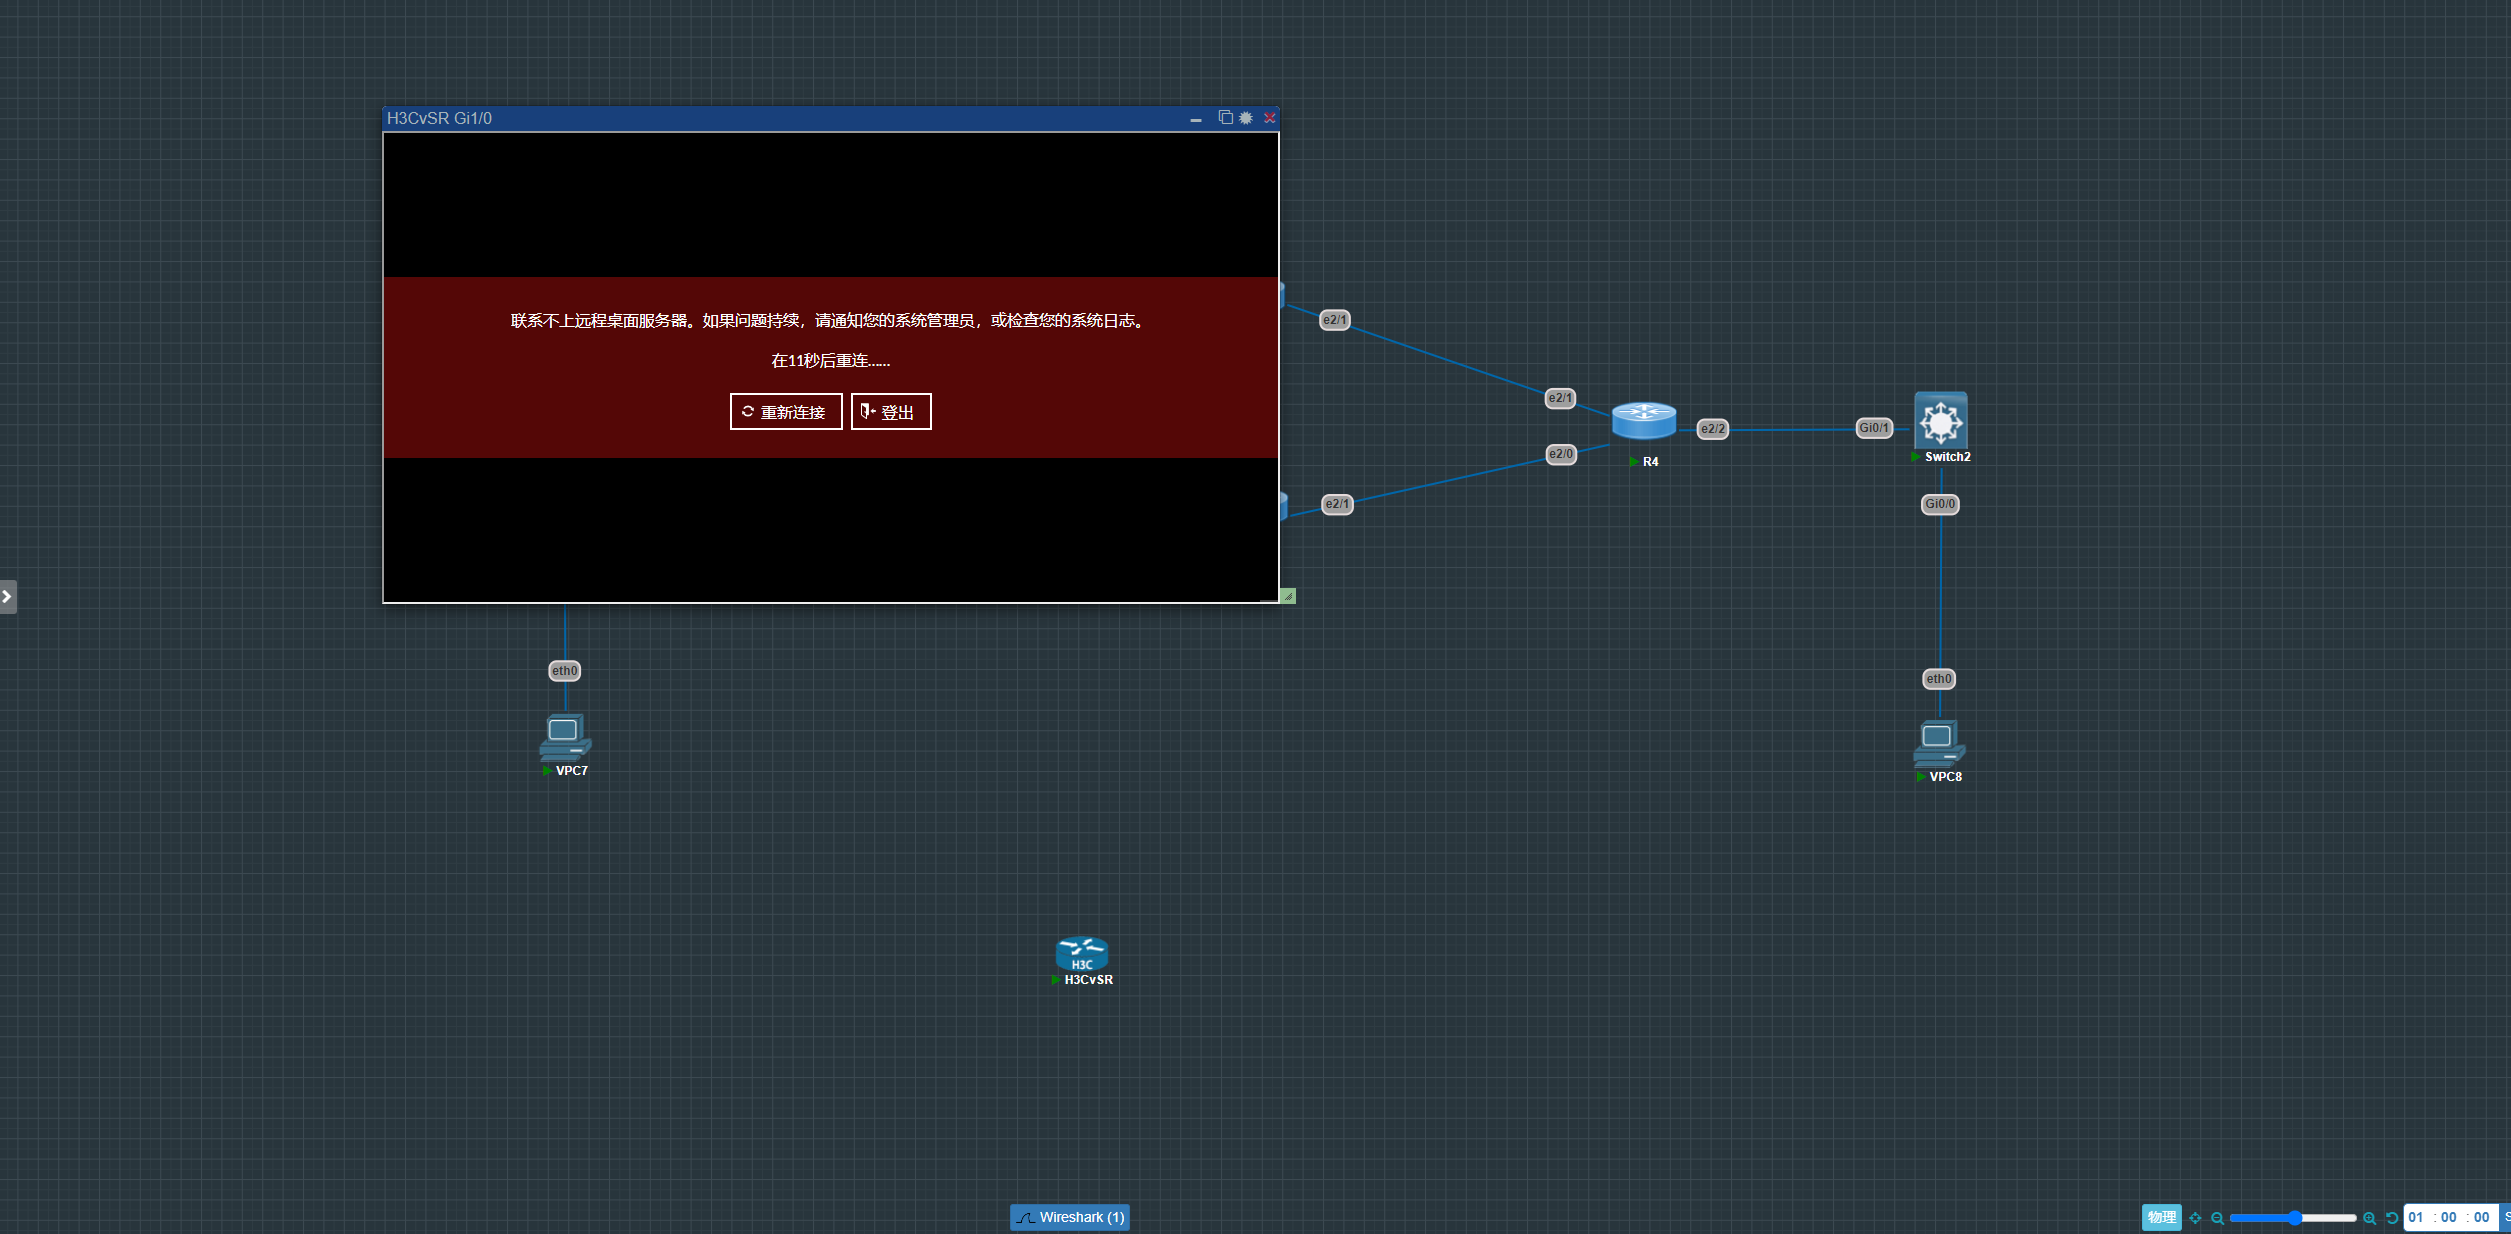The image size is (2511, 1234).
Task: Click the zoom out magnifier icon
Action: (x=2217, y=1218)
